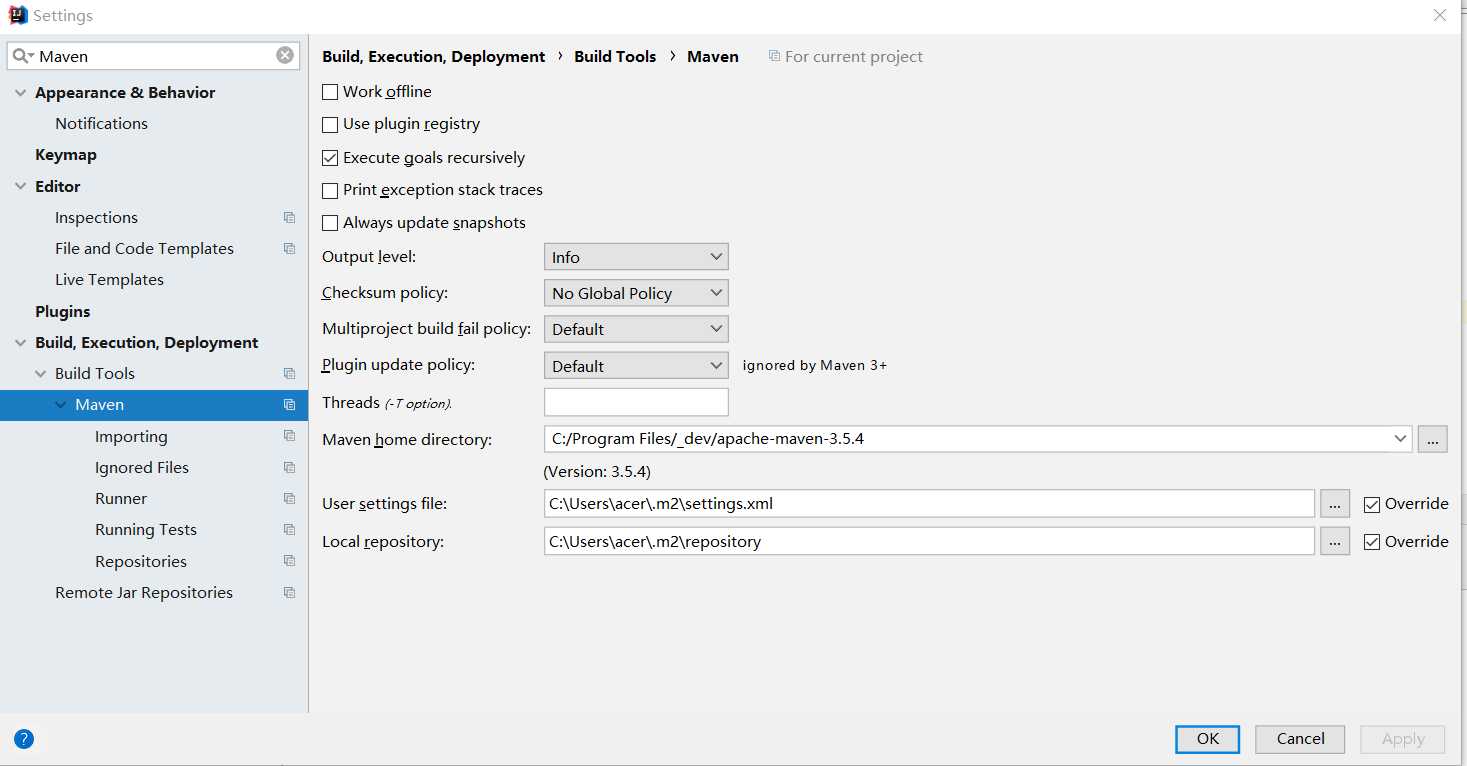Collapse Build, Execution, Deployment section
This screenshot has width=1467, height=766.
20,343
